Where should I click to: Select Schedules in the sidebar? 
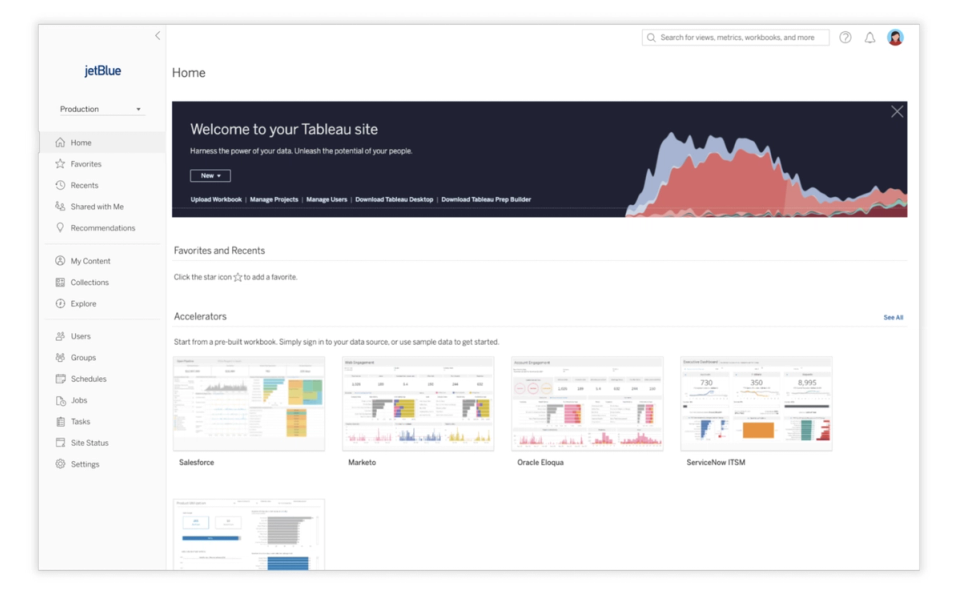89,379
